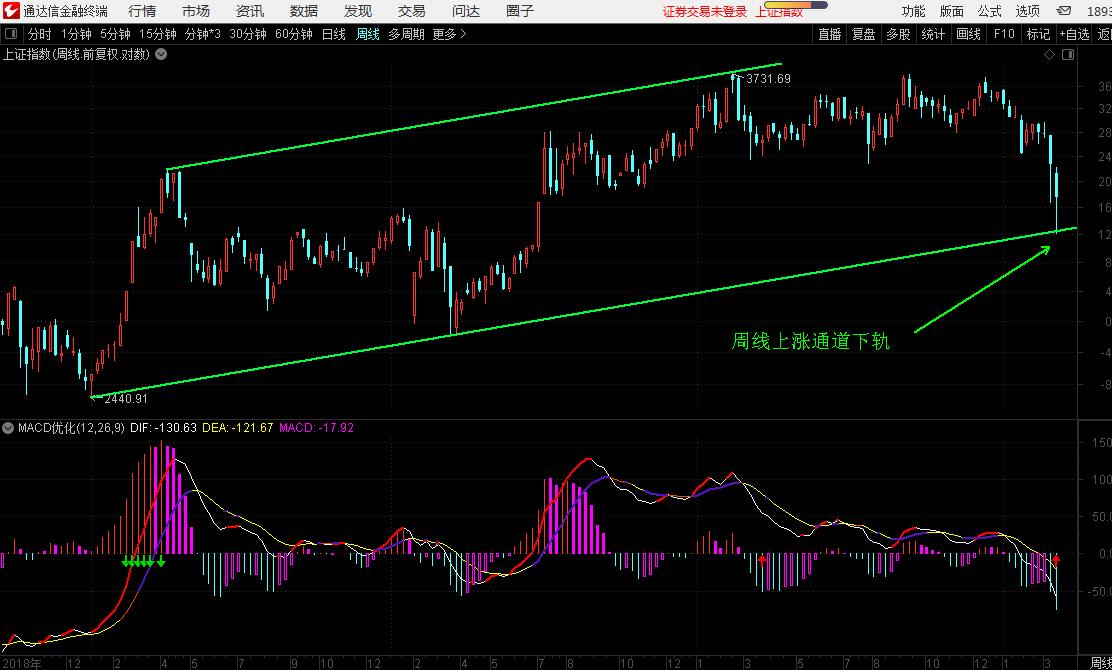Open the 资讯 menu

pos(250,11)
